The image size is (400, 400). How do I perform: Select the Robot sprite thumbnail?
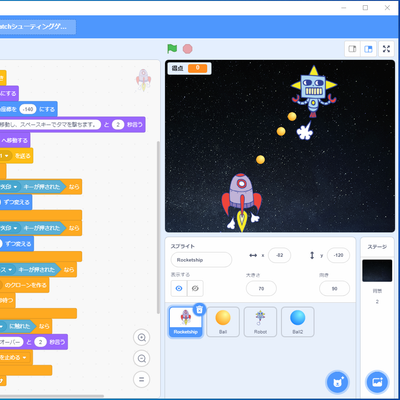point(260,322)
